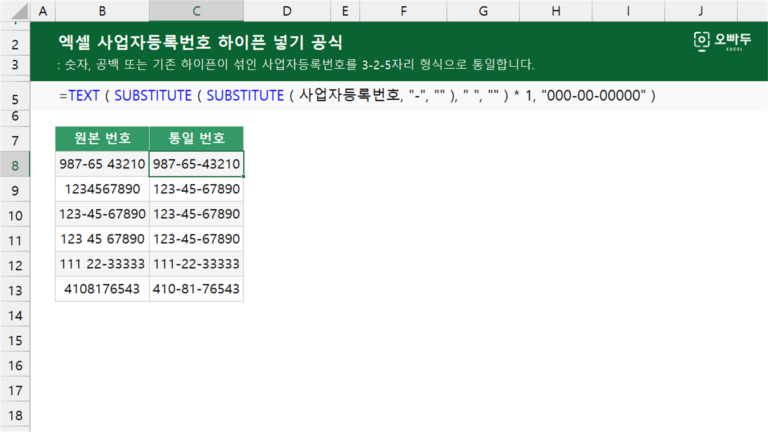The height and width of the screenshot is (432, 768).
Task: Click the TEXT SUBSTITUTE formula line
Action: pyautogui.click(x=357, y=95)
